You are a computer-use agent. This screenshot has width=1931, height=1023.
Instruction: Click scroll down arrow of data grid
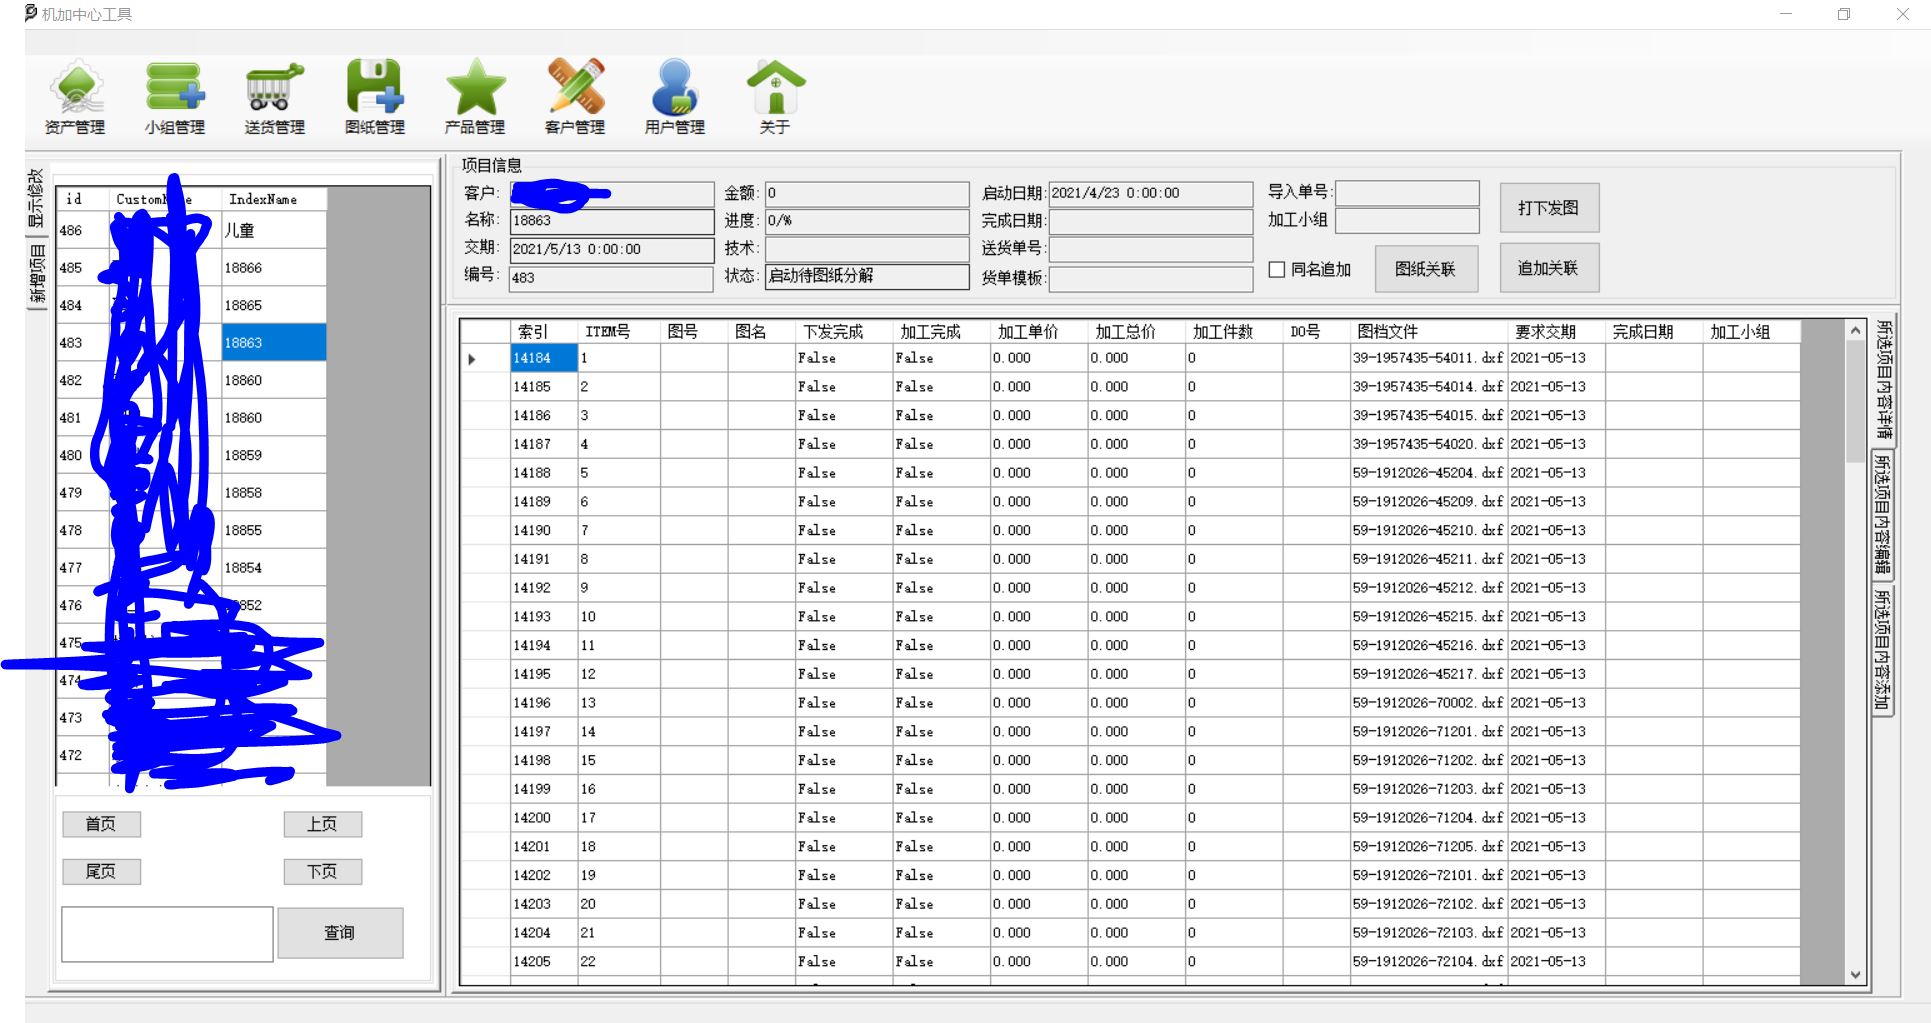pyautogui.click(x=1855, y=975)
